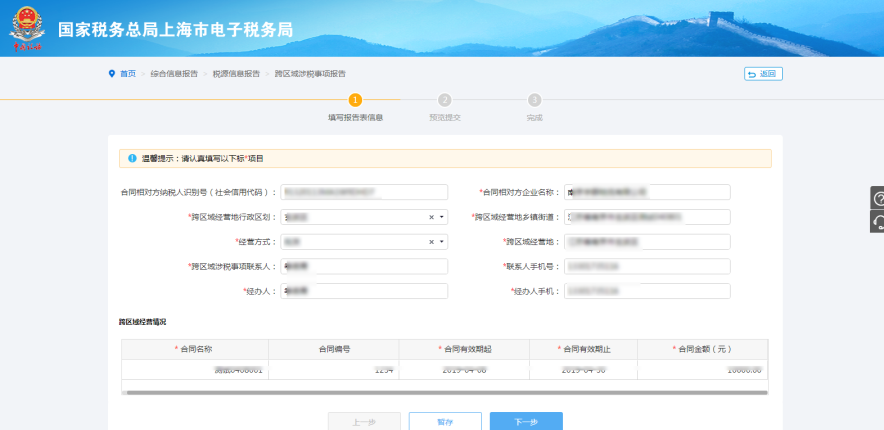Click the 返回 button

pos(763,74)
